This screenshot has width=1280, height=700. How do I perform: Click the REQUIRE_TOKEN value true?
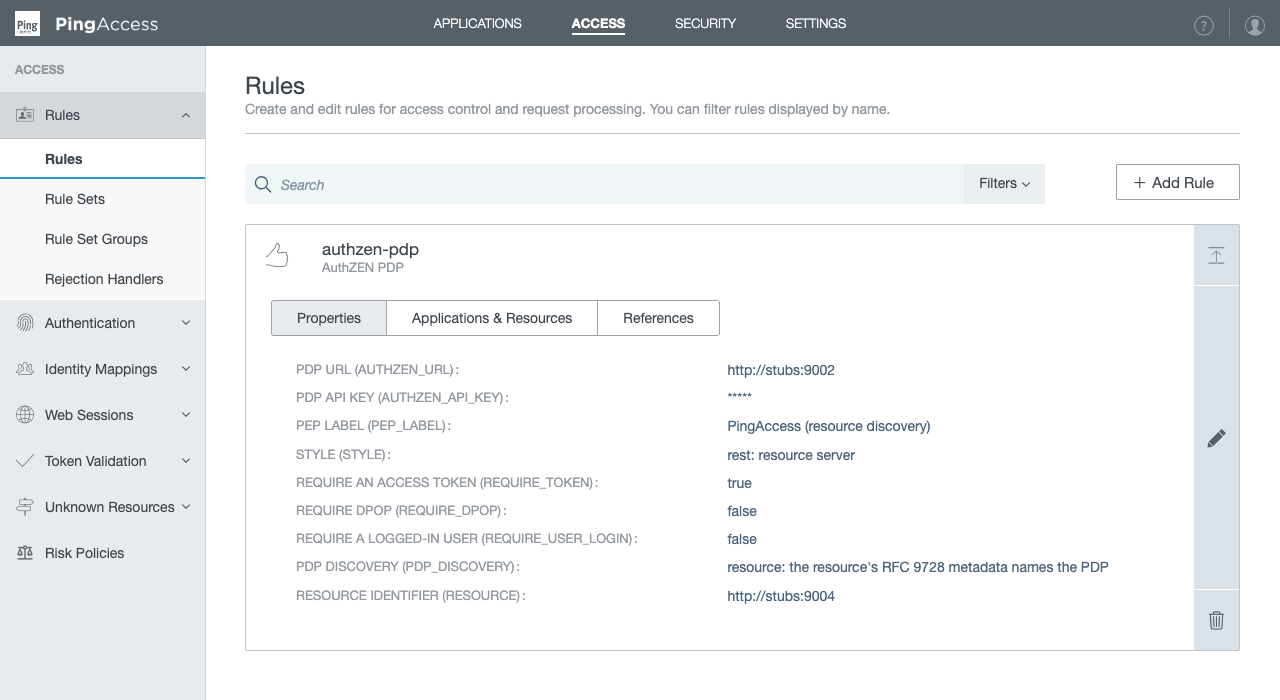pos(739,483)
